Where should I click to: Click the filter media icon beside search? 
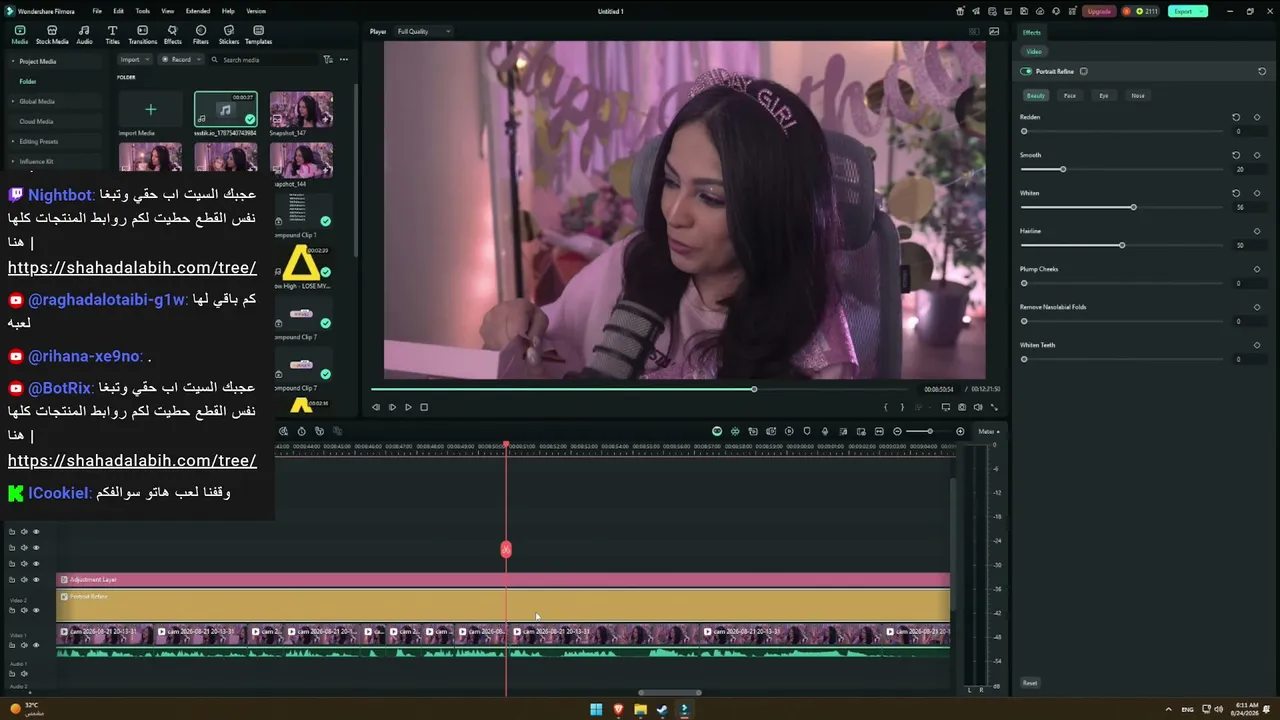tap(328, 60)
